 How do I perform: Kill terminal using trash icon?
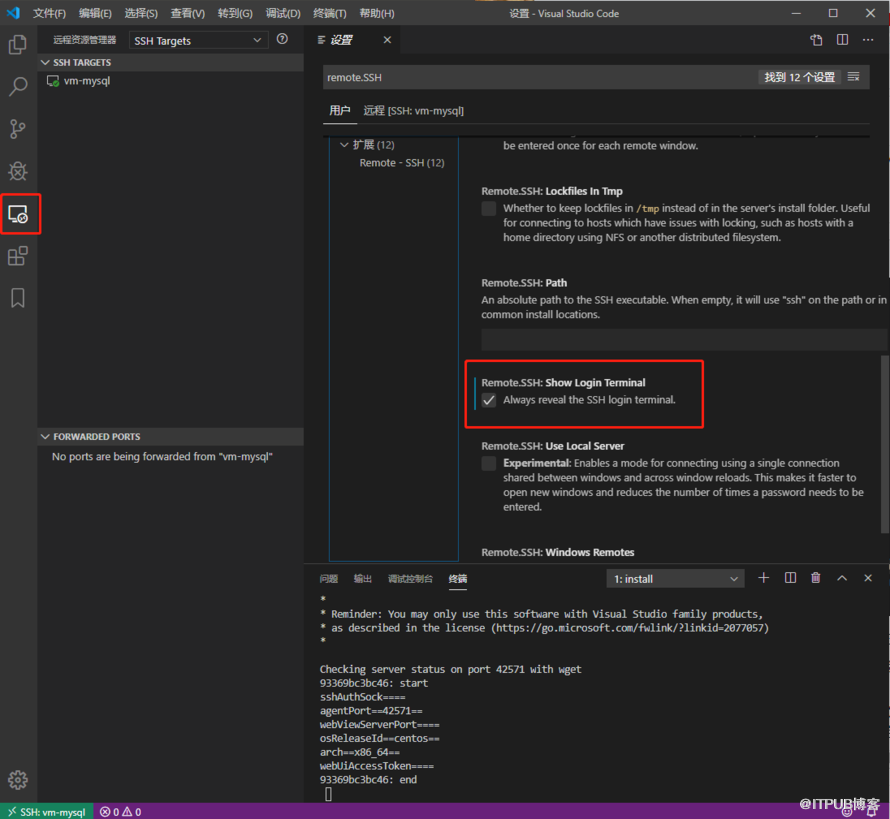815,578
